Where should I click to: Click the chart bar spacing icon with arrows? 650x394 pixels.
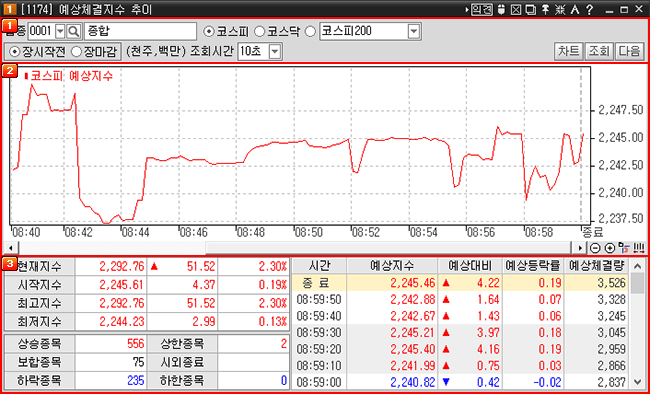[640, 248]
